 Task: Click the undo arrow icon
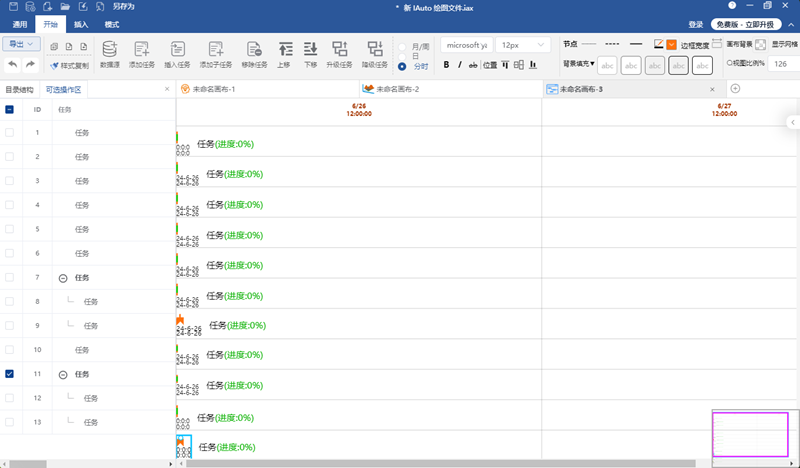point(12,65)
